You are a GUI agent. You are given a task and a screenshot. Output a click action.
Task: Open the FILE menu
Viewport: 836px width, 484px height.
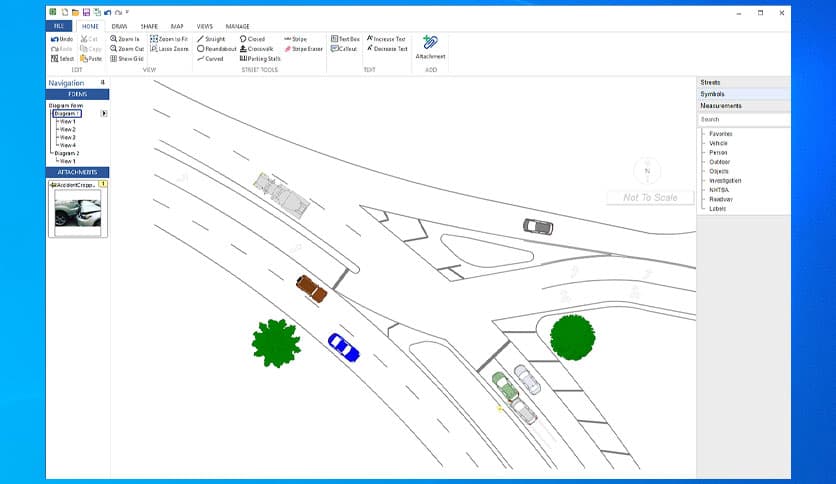pyautogui.click(x=59, y=26)
